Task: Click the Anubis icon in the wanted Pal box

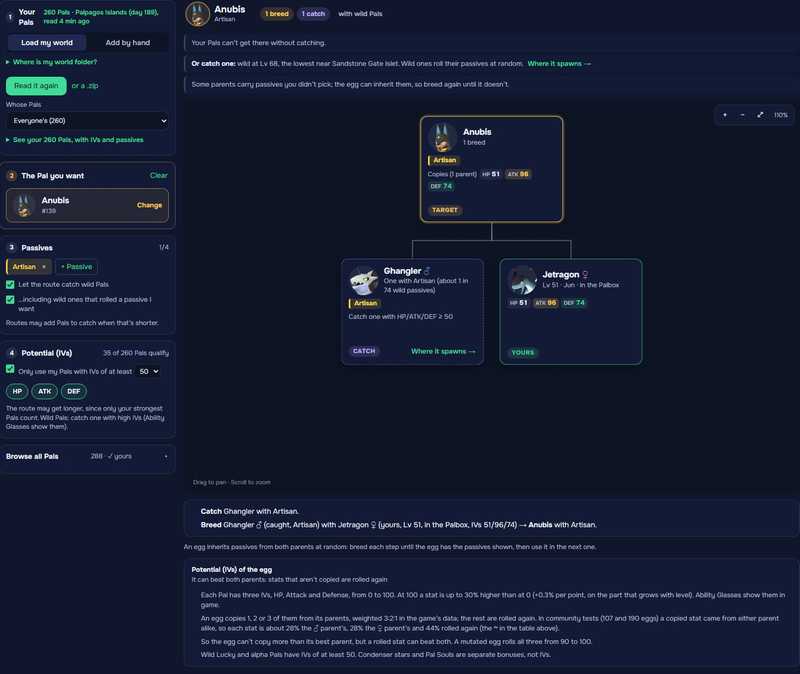Action: 23,205
